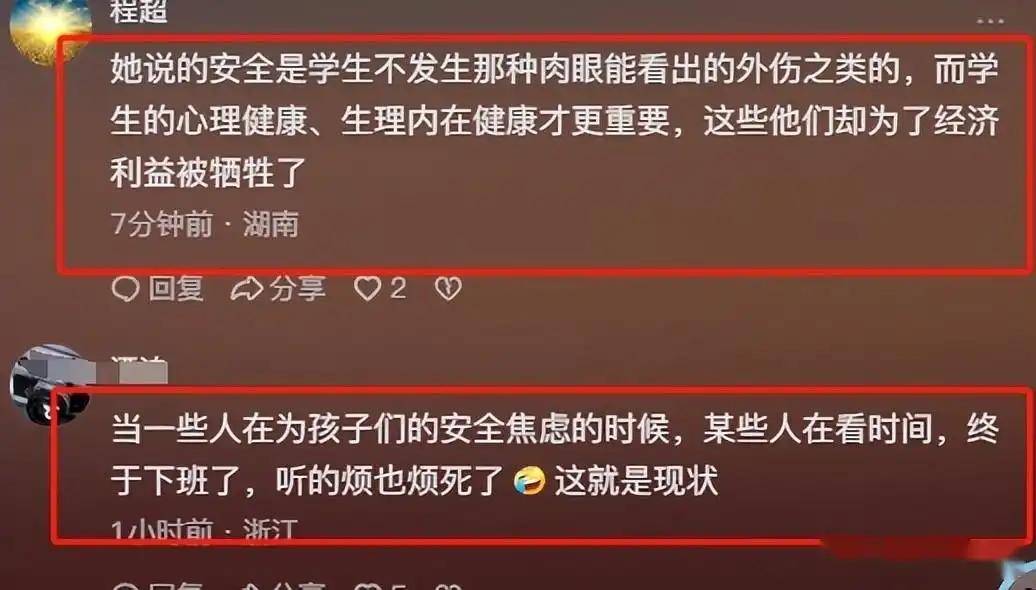Select the comment text starting 当一些人在为孩子们
The image size is (1036, 590).
click(554, 455)
